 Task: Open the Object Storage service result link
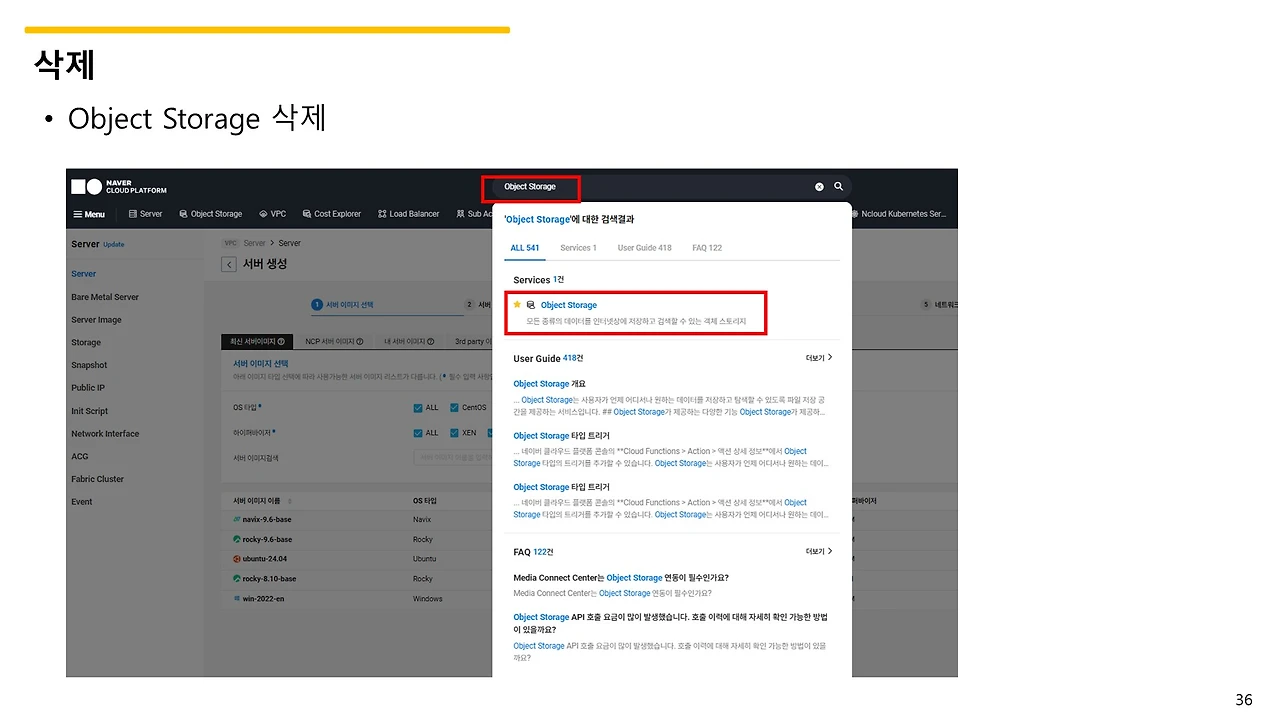point(569,305)
